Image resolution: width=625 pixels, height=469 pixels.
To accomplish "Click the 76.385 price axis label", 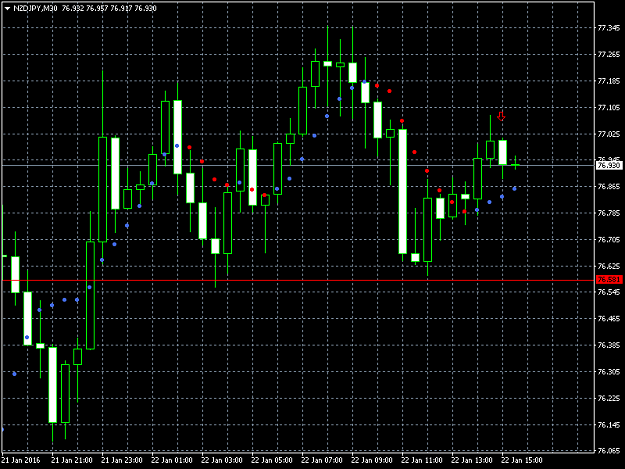I will (x=609, y=345).
